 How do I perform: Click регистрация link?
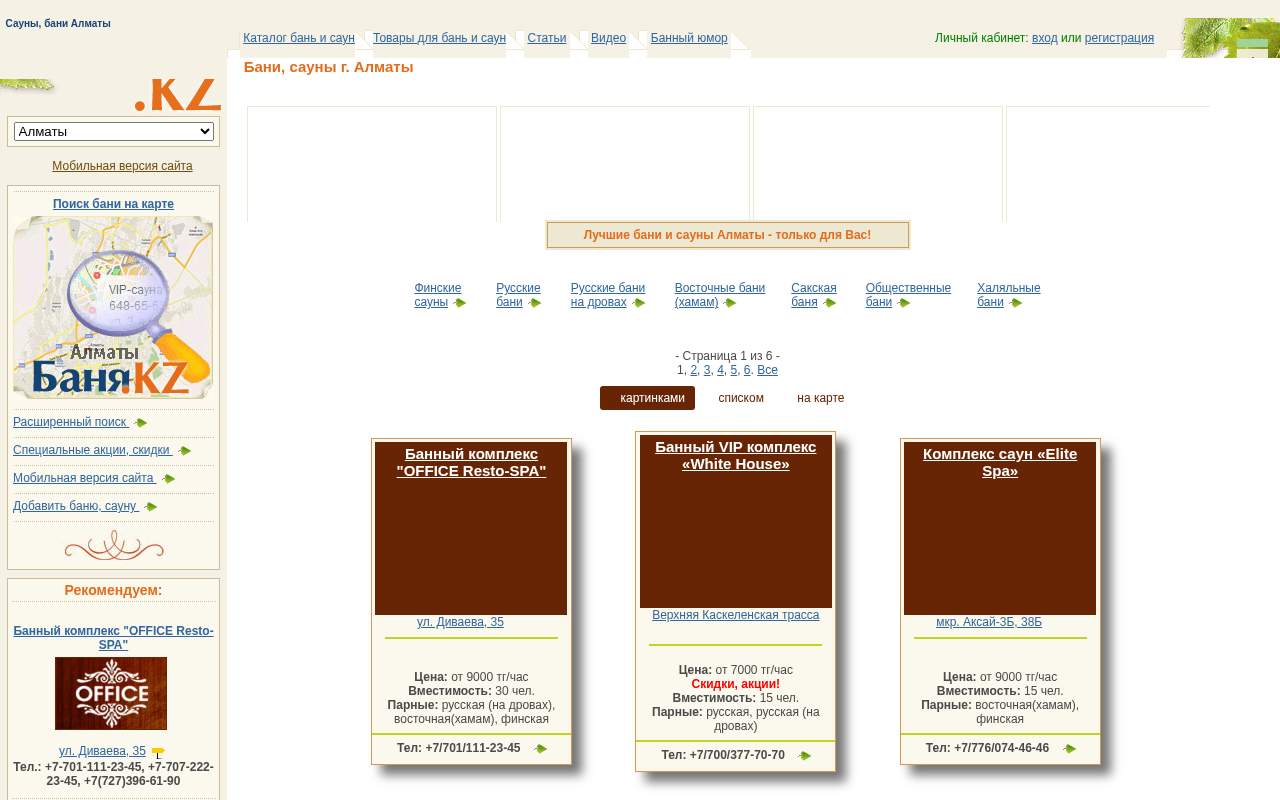click(1119, 38)
